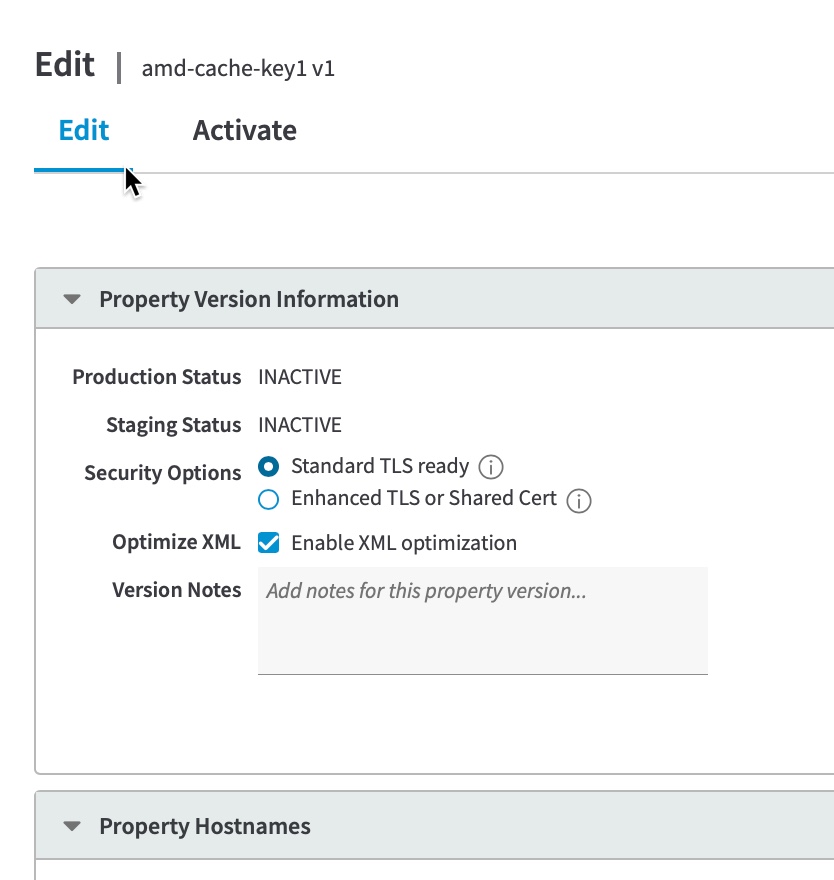
Task: Collapse the Property Version Information triangle
Action: (x=71, y=299)
